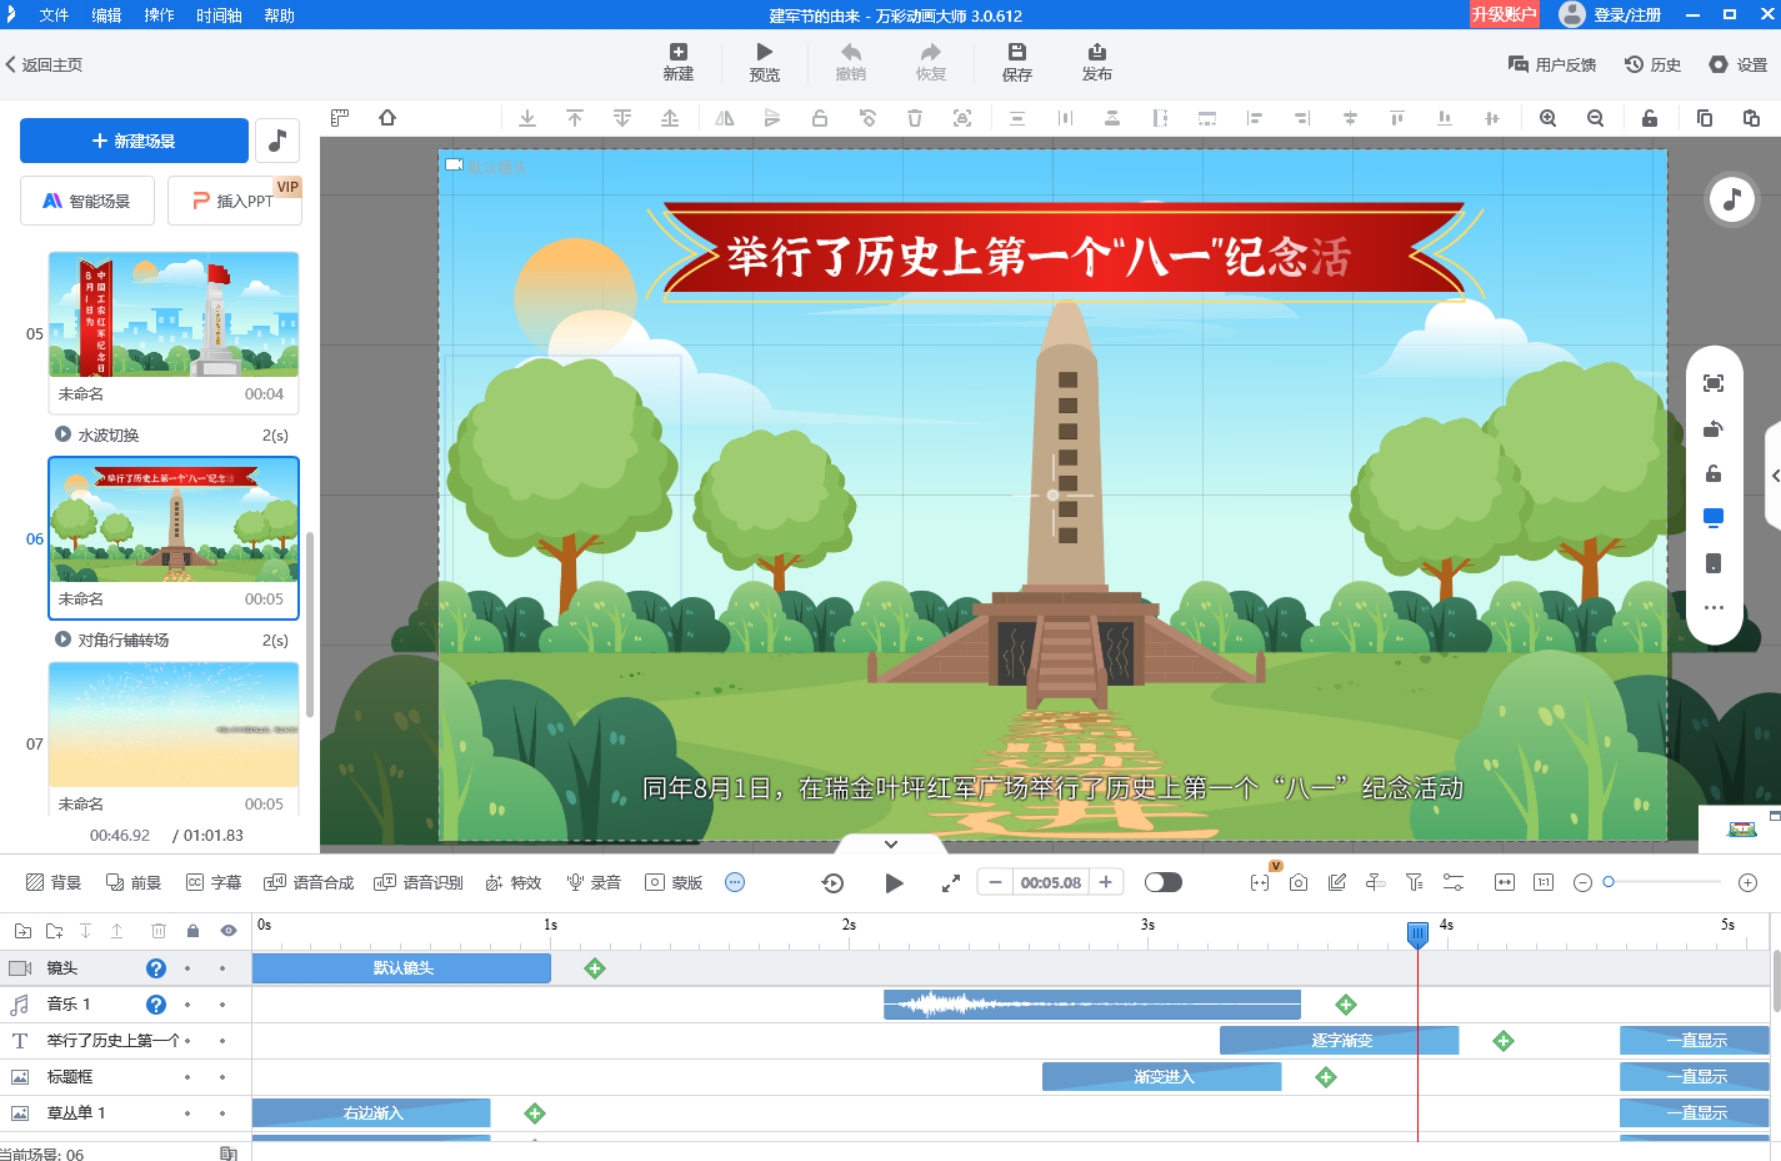
Task: Click the copy icon in the canvas toolbar
Action: 1704,118
